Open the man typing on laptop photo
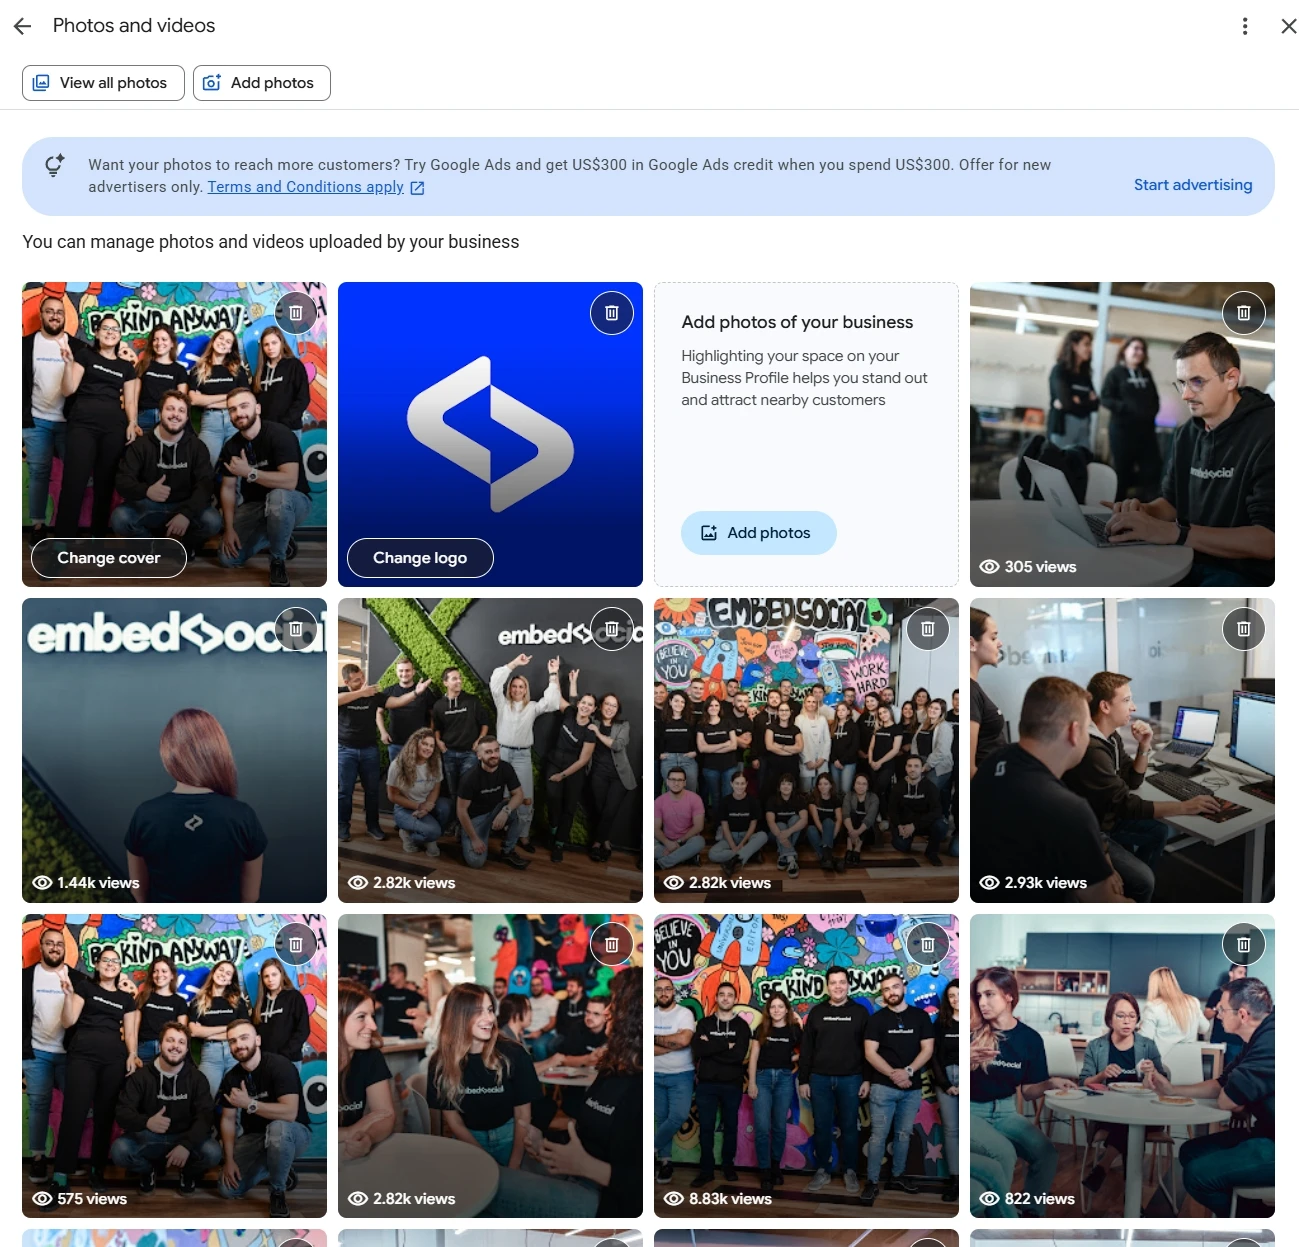 pyautogui.click(x=1122, y=434)
